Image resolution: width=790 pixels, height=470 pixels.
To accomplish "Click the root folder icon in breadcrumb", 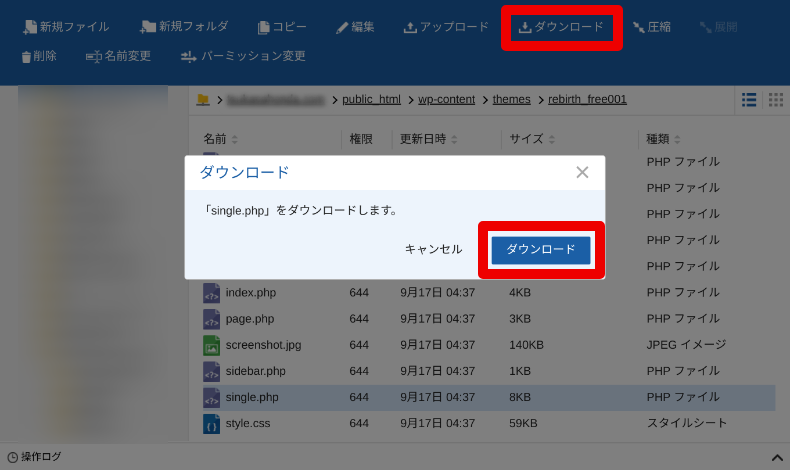I will 203,99.
